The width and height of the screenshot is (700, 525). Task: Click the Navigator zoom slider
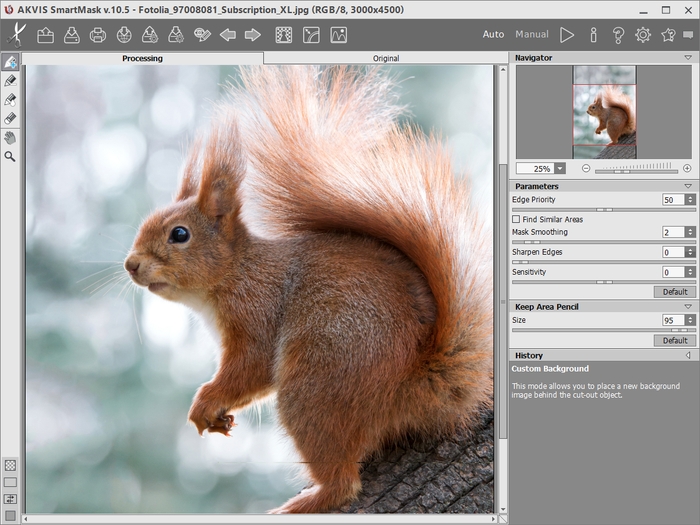click(x=636, y=171)
